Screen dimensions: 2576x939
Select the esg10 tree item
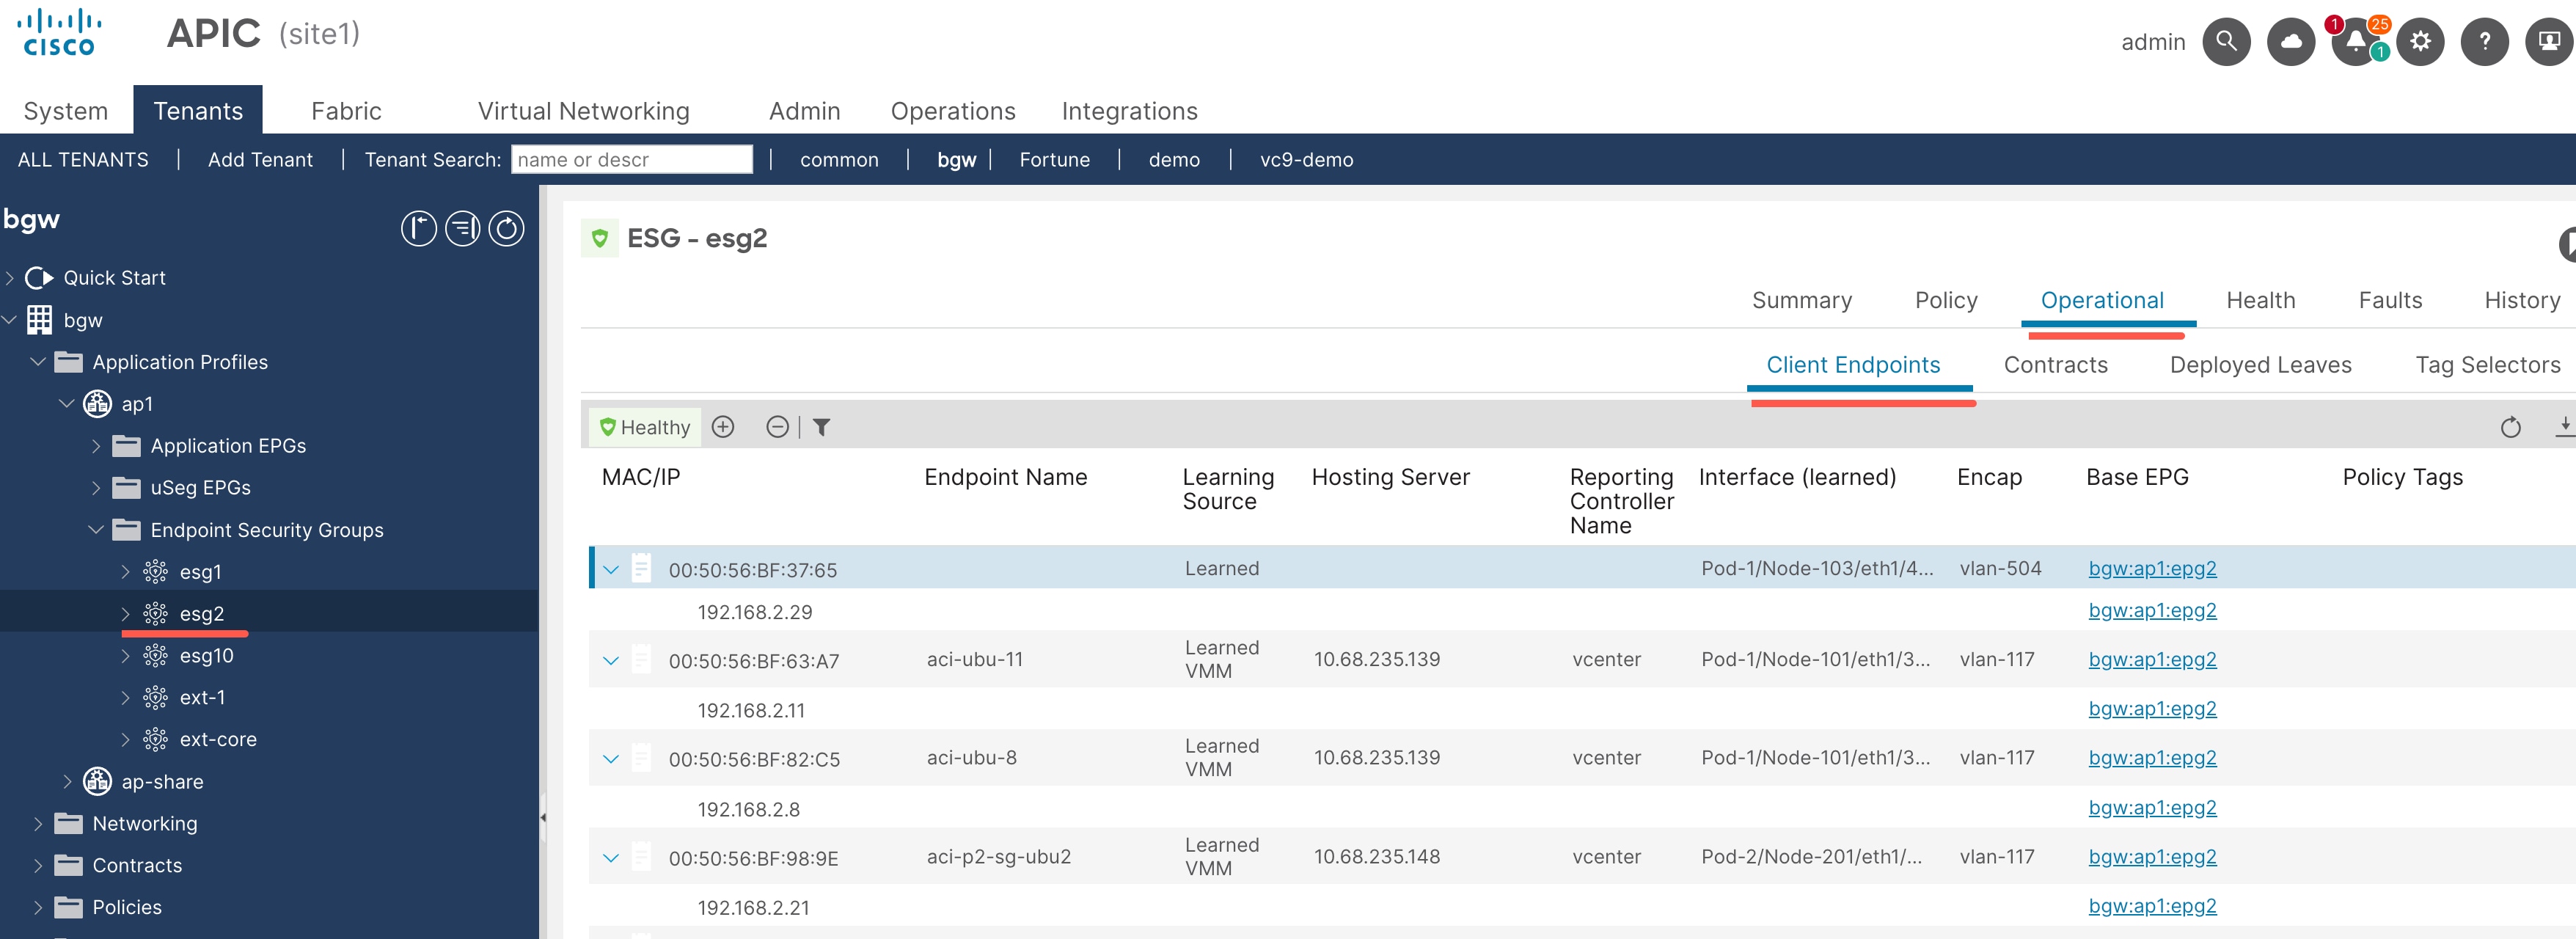[x=206, y=656]
